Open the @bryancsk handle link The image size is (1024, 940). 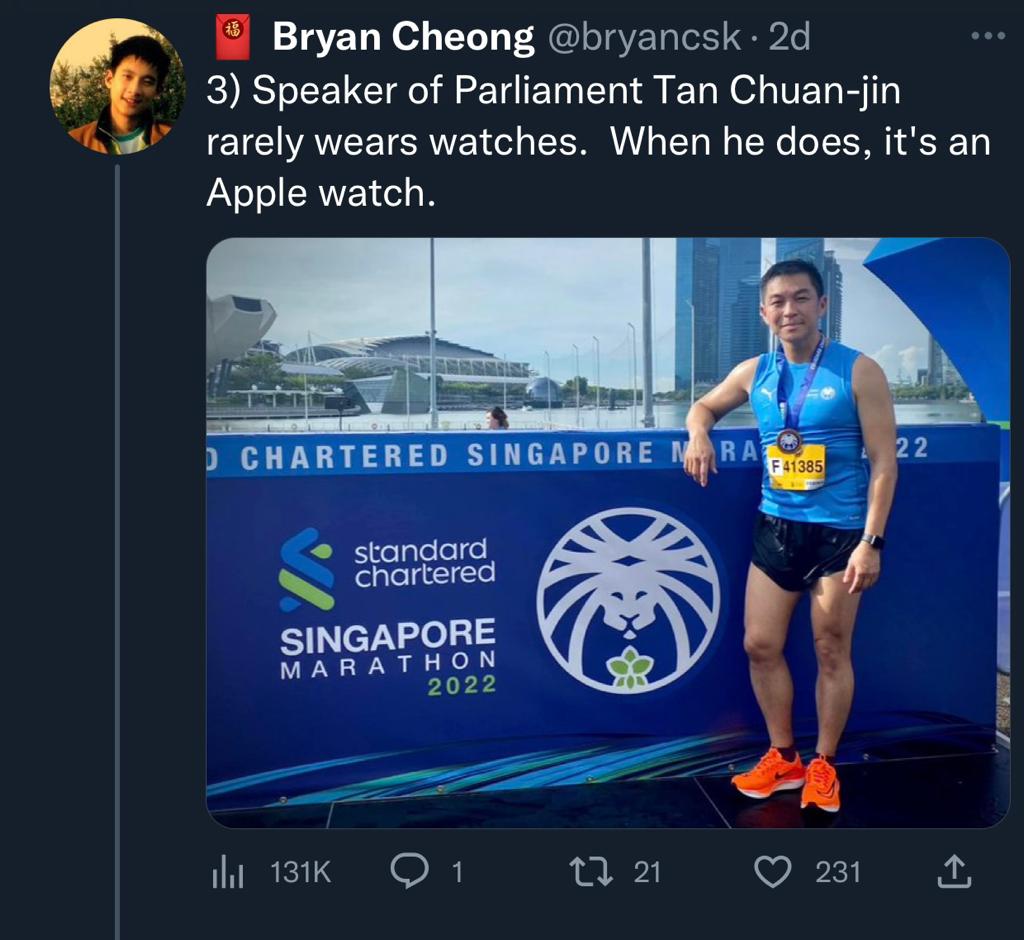click(x=643, y=38)
